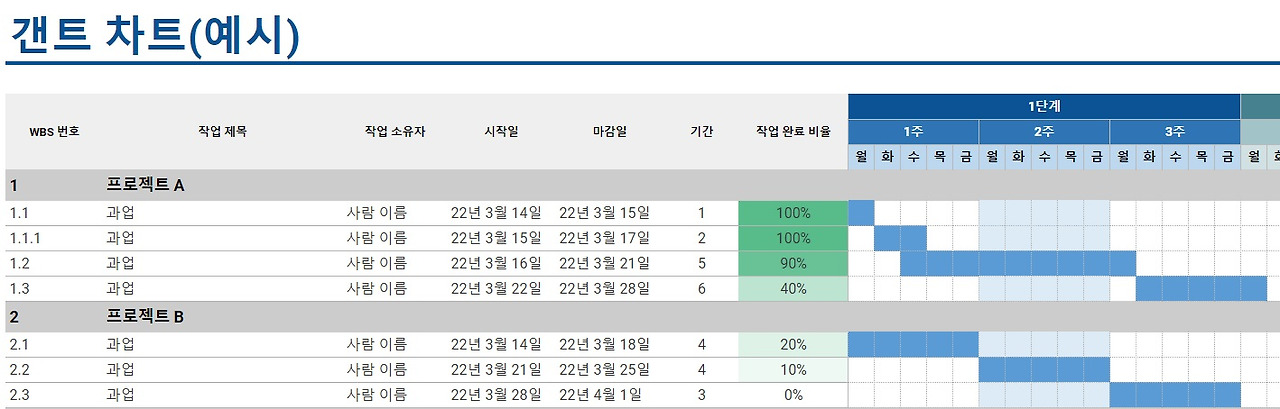Select the 40% completion cell
Screen dimensions: 1280x409
point(793,289)
